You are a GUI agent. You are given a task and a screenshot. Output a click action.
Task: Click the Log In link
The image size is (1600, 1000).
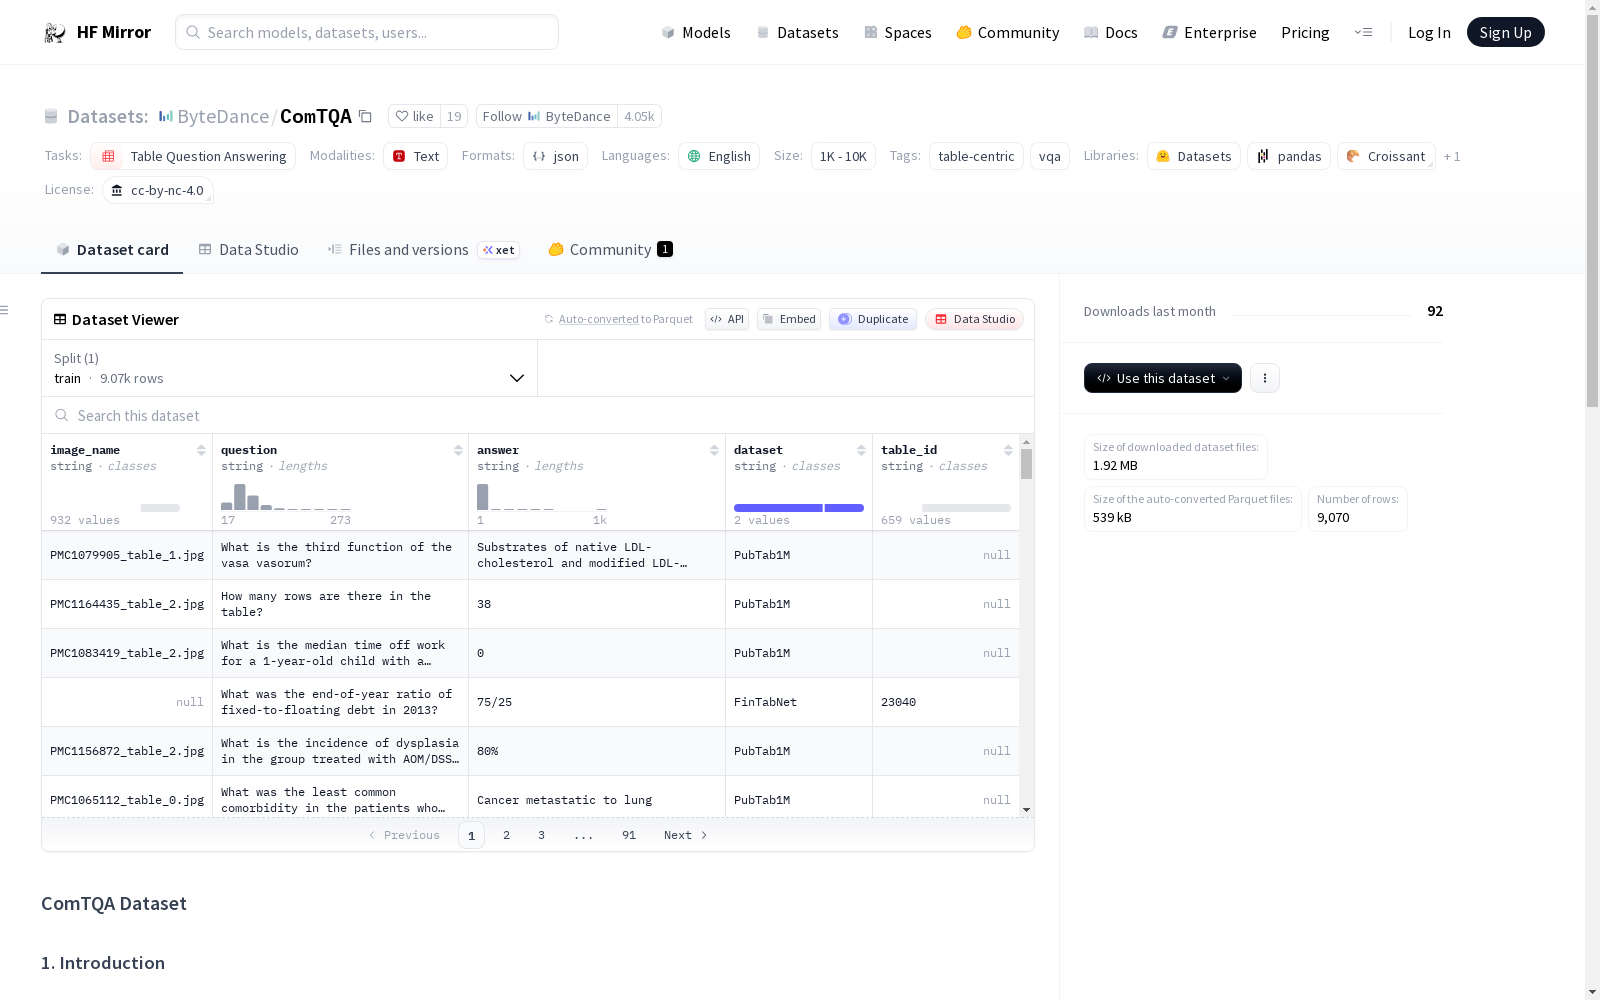(1429, 33)
